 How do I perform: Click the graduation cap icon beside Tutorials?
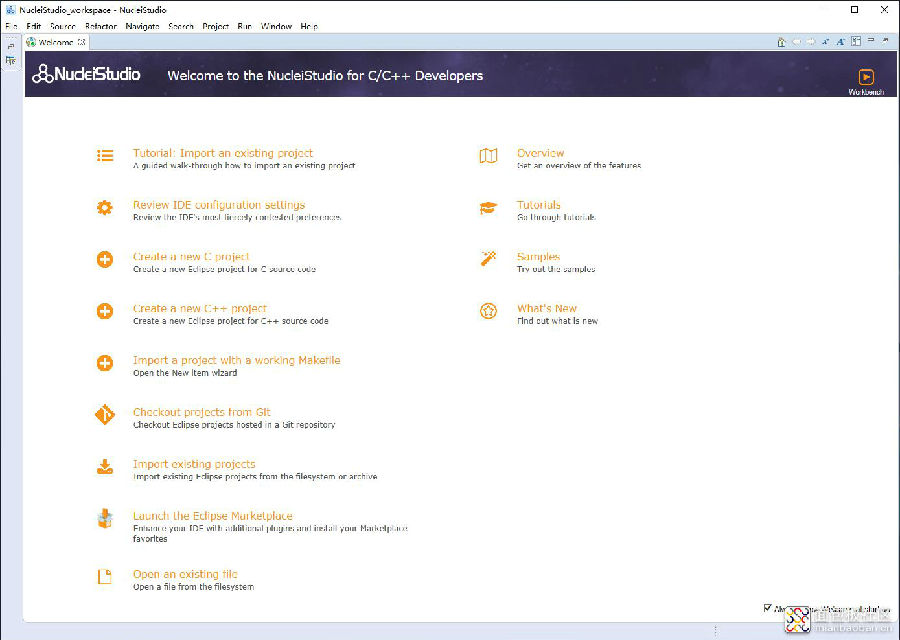pos(488,208)
